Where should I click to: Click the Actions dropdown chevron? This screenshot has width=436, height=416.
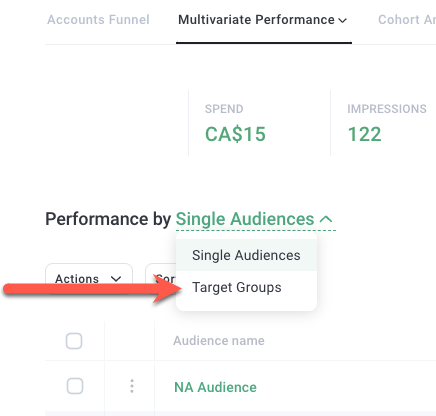(116, 279)
